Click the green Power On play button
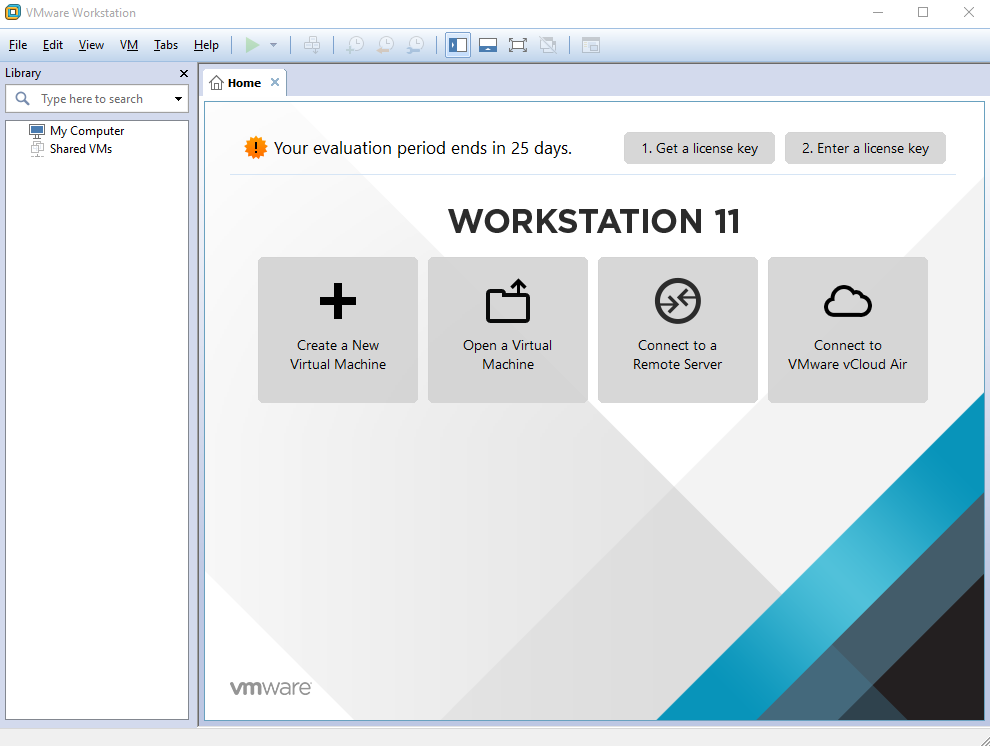Image resolution: width=990 pixels, height=746 pixels. 253,45
